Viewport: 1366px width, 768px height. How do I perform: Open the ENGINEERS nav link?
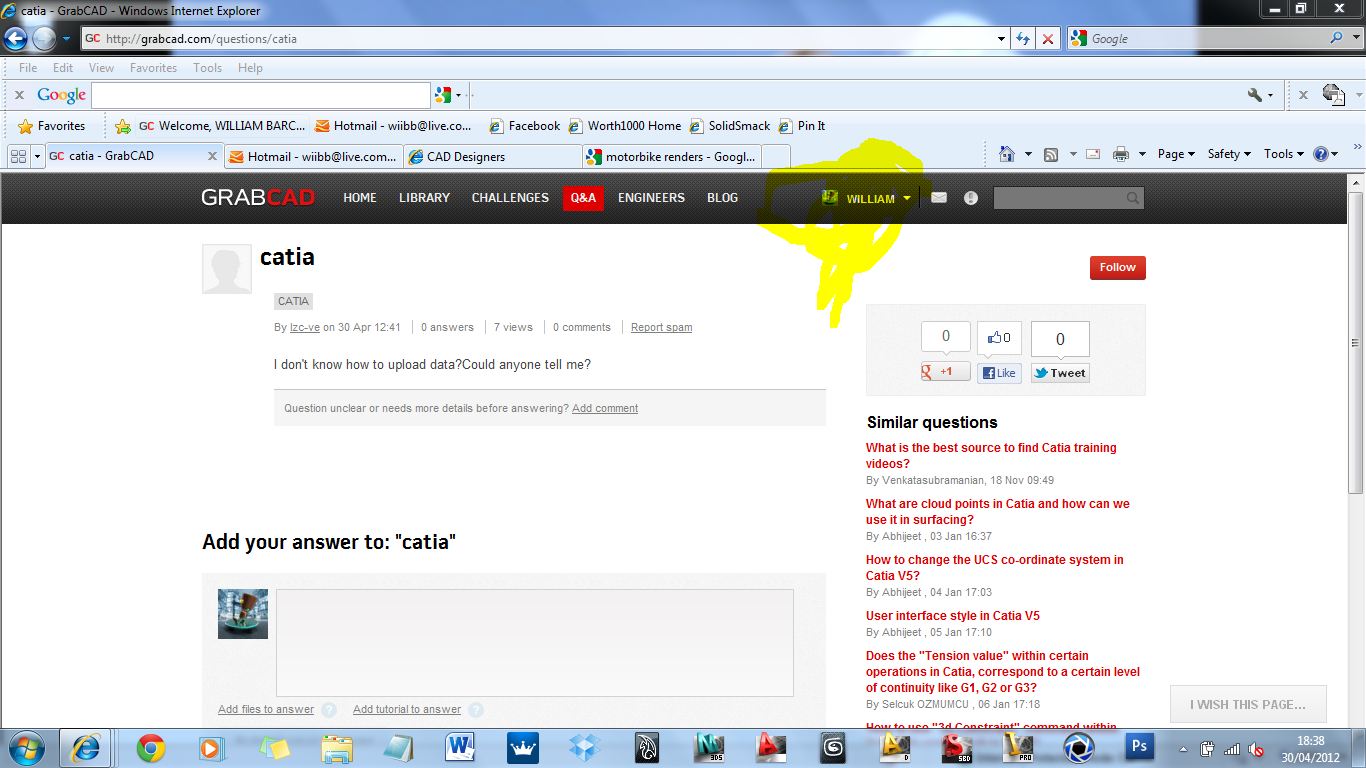[651, 198]
